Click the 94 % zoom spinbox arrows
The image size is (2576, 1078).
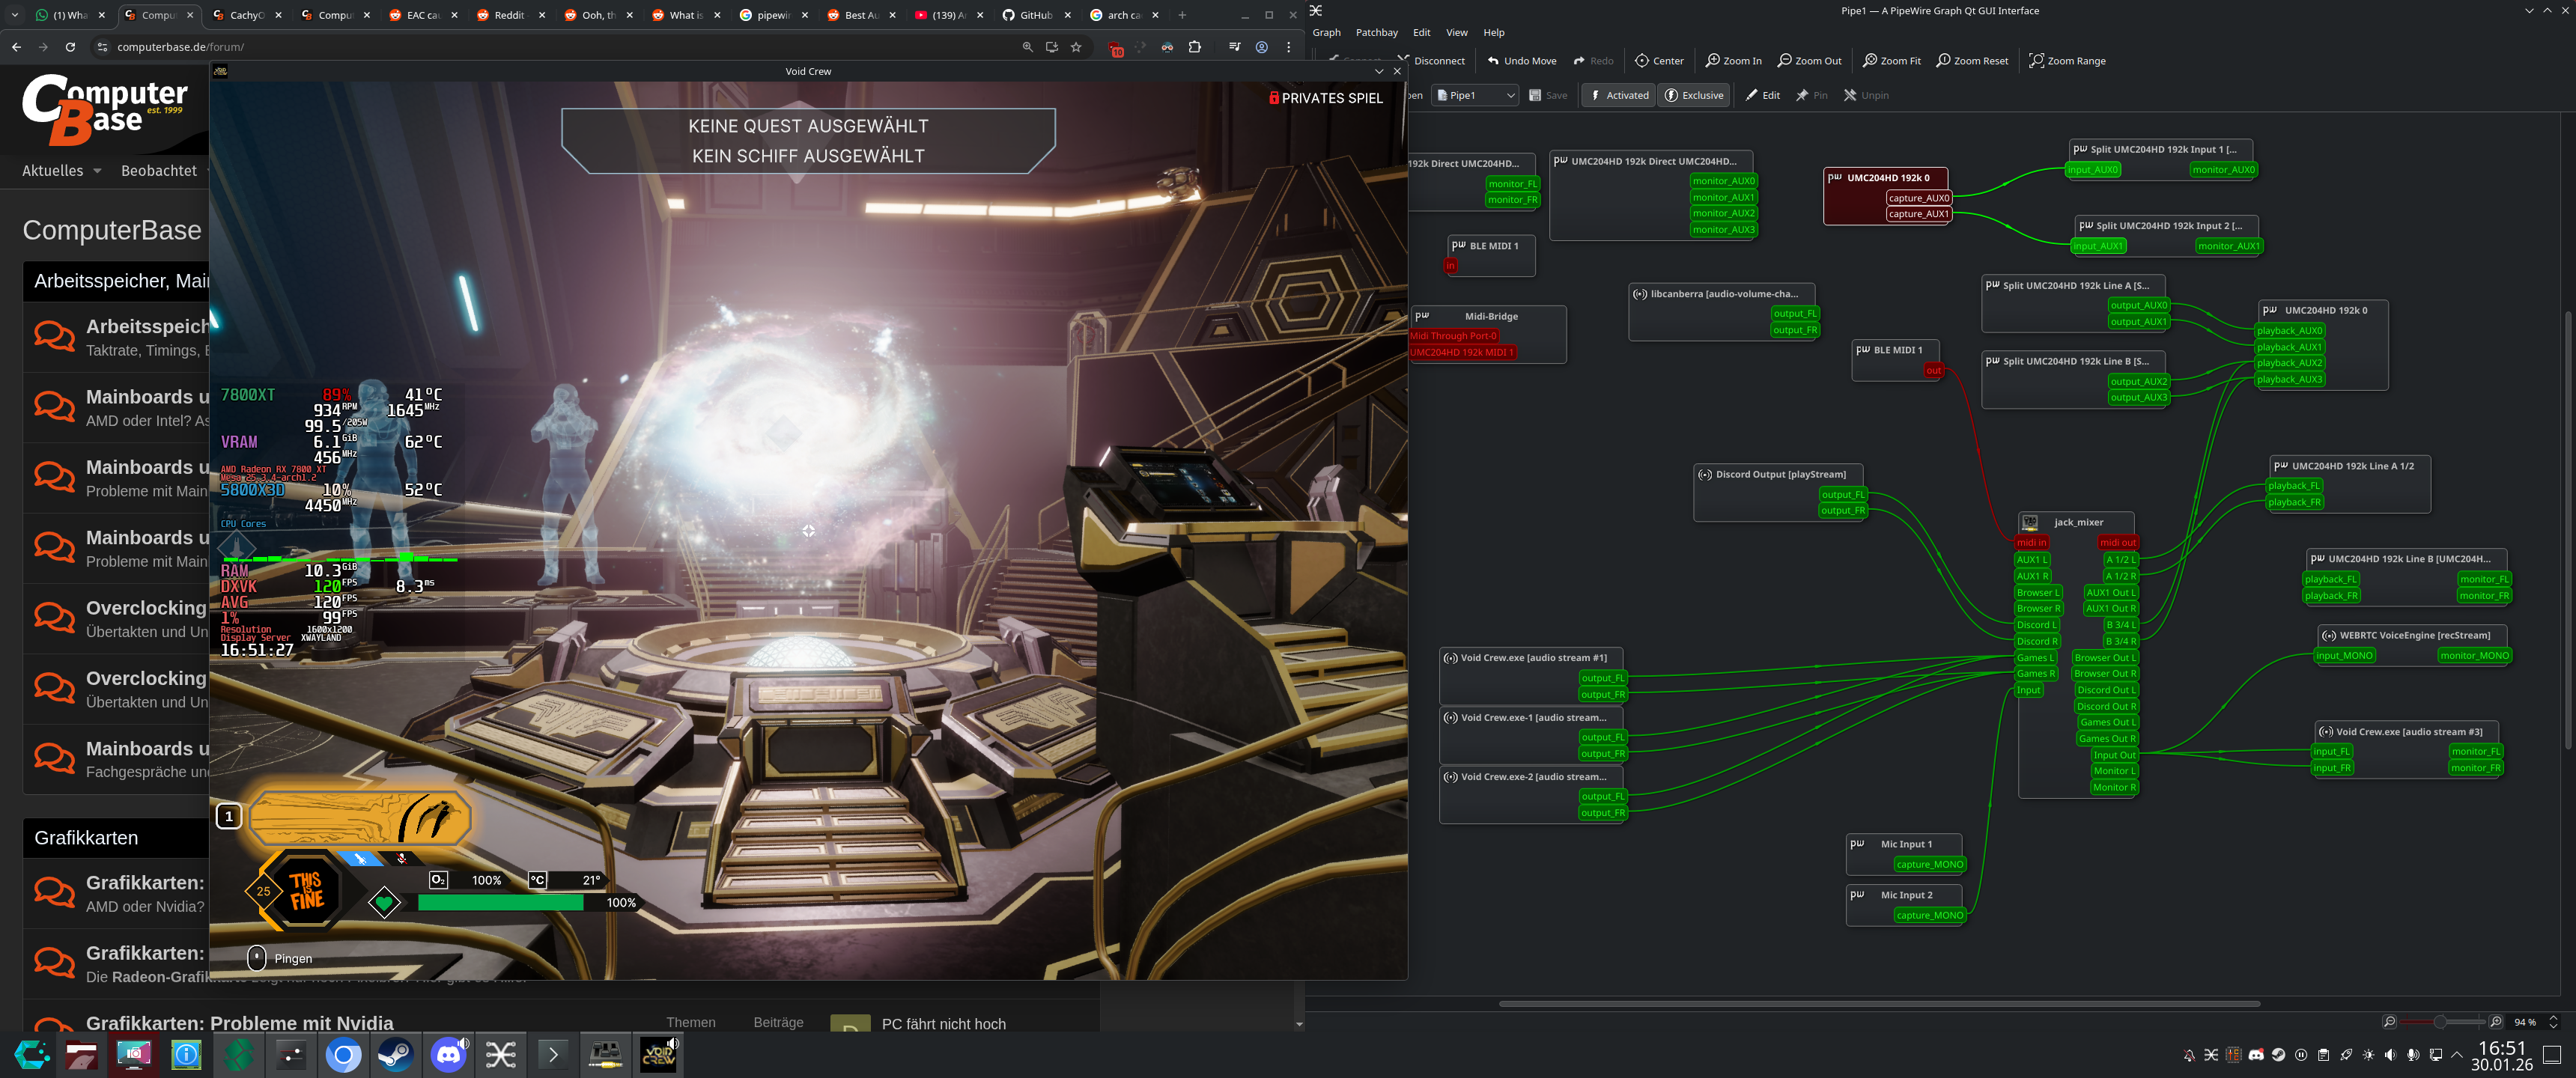(2553, 1022)
